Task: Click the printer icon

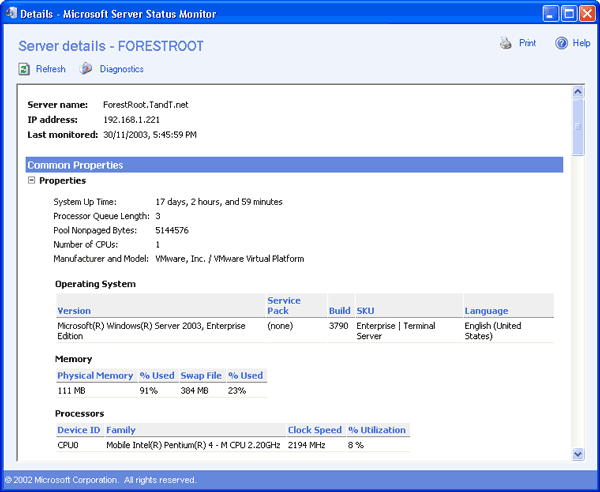Action: tap(505, 43)
